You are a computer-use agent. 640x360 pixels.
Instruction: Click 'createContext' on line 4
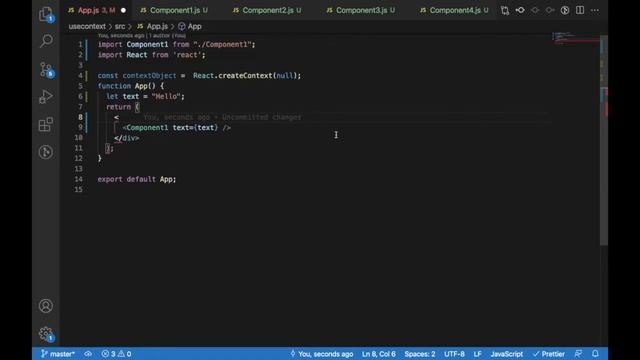(245, 76)
